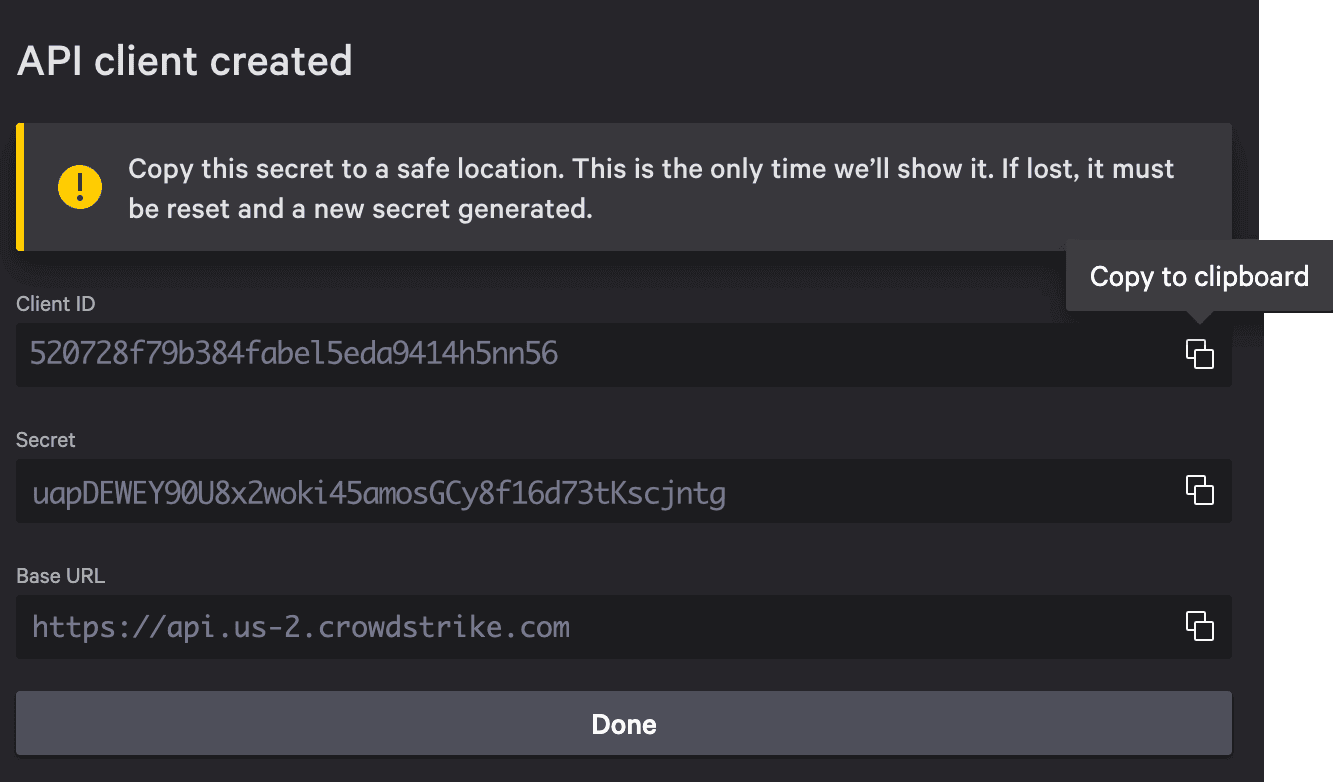This screenshot has width=1333, height=782.
Task: Click the yellow warning exclamation icon
Action: tap(79, 187)
